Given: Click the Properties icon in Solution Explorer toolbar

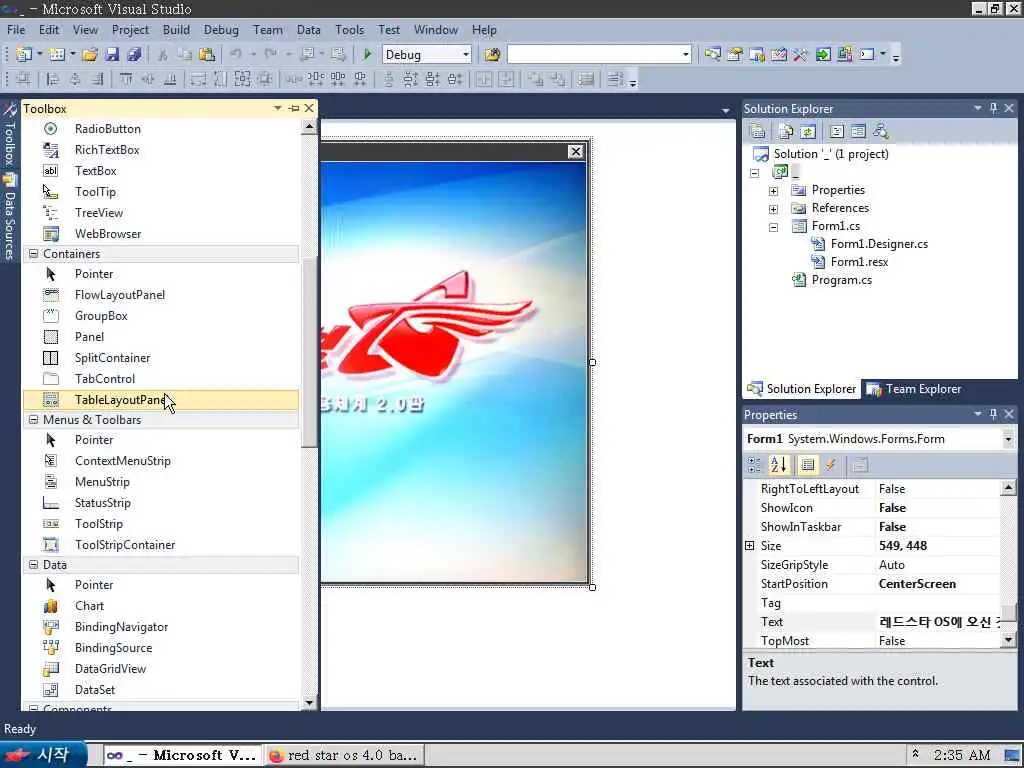Looking at the screenshot, I should [x=757, y=131].
